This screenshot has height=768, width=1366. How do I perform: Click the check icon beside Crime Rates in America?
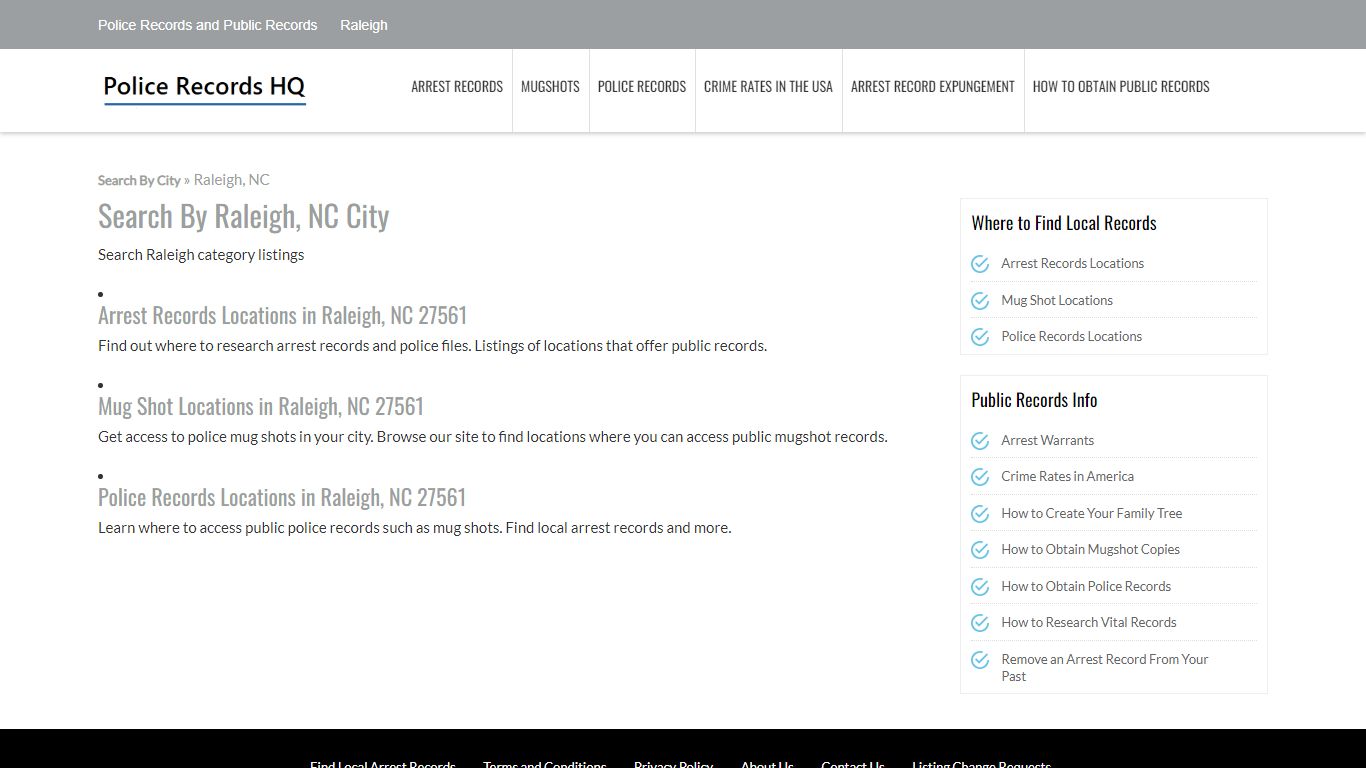tap(980, 477)
